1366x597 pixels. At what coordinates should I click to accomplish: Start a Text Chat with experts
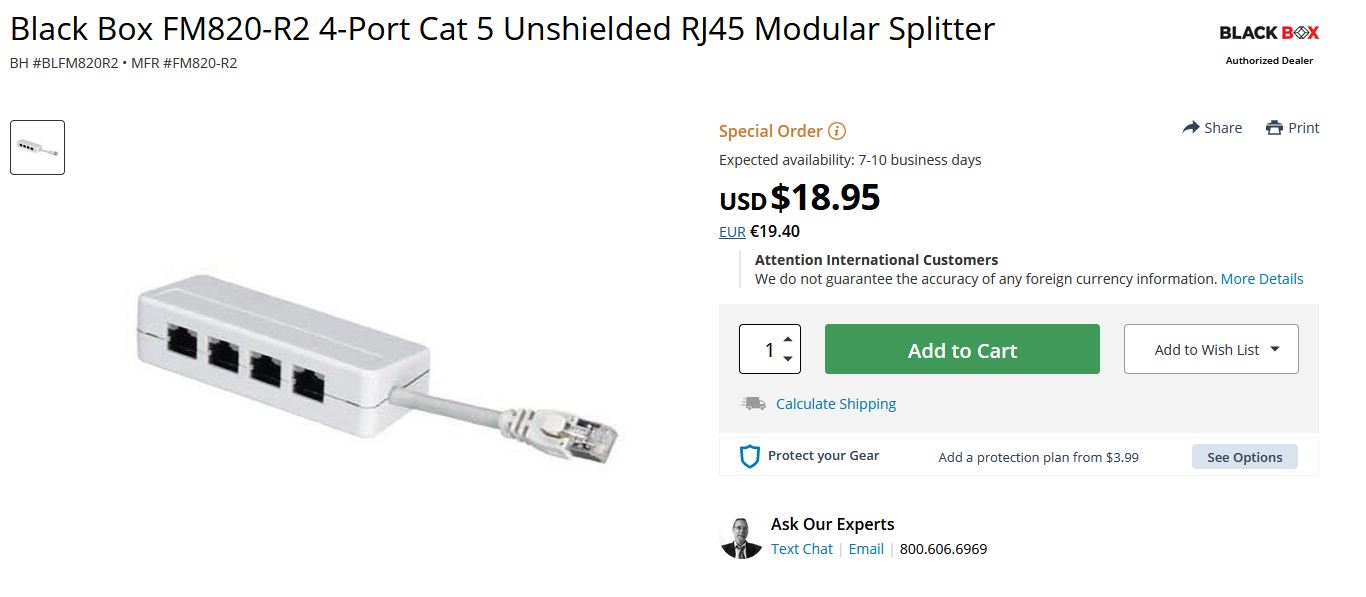(802, 549)
